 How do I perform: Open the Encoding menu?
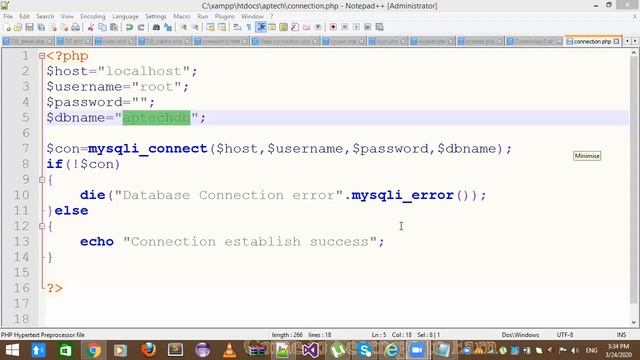point(93,16)
